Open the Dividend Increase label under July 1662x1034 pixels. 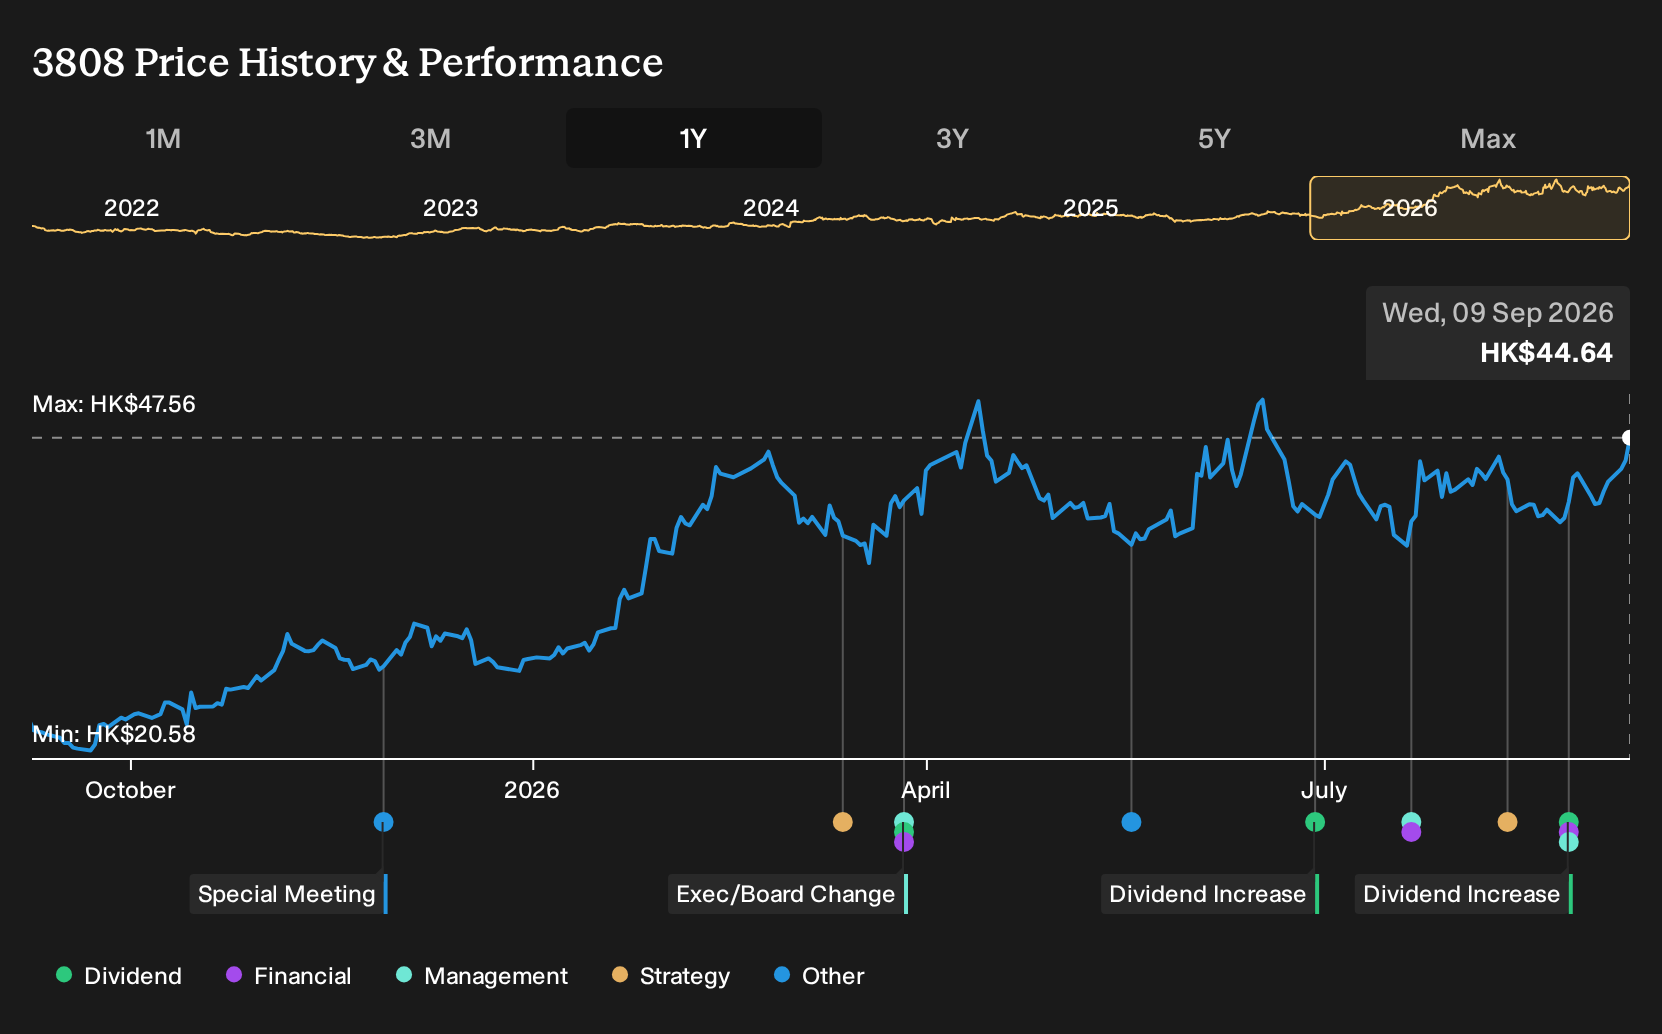(1210, 894)
